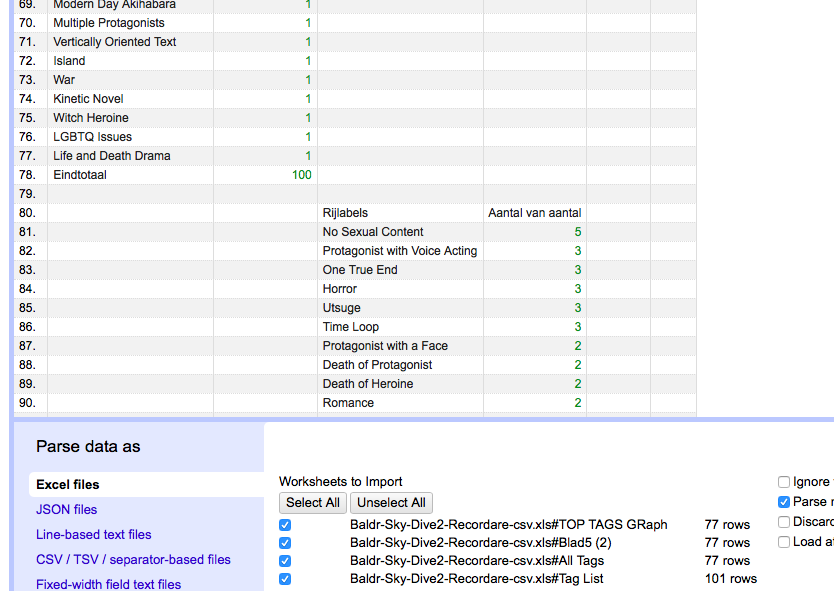Toggle the Blad5 (2) worksheet checkbox
The image size is (834, 591).
(285, 543)
